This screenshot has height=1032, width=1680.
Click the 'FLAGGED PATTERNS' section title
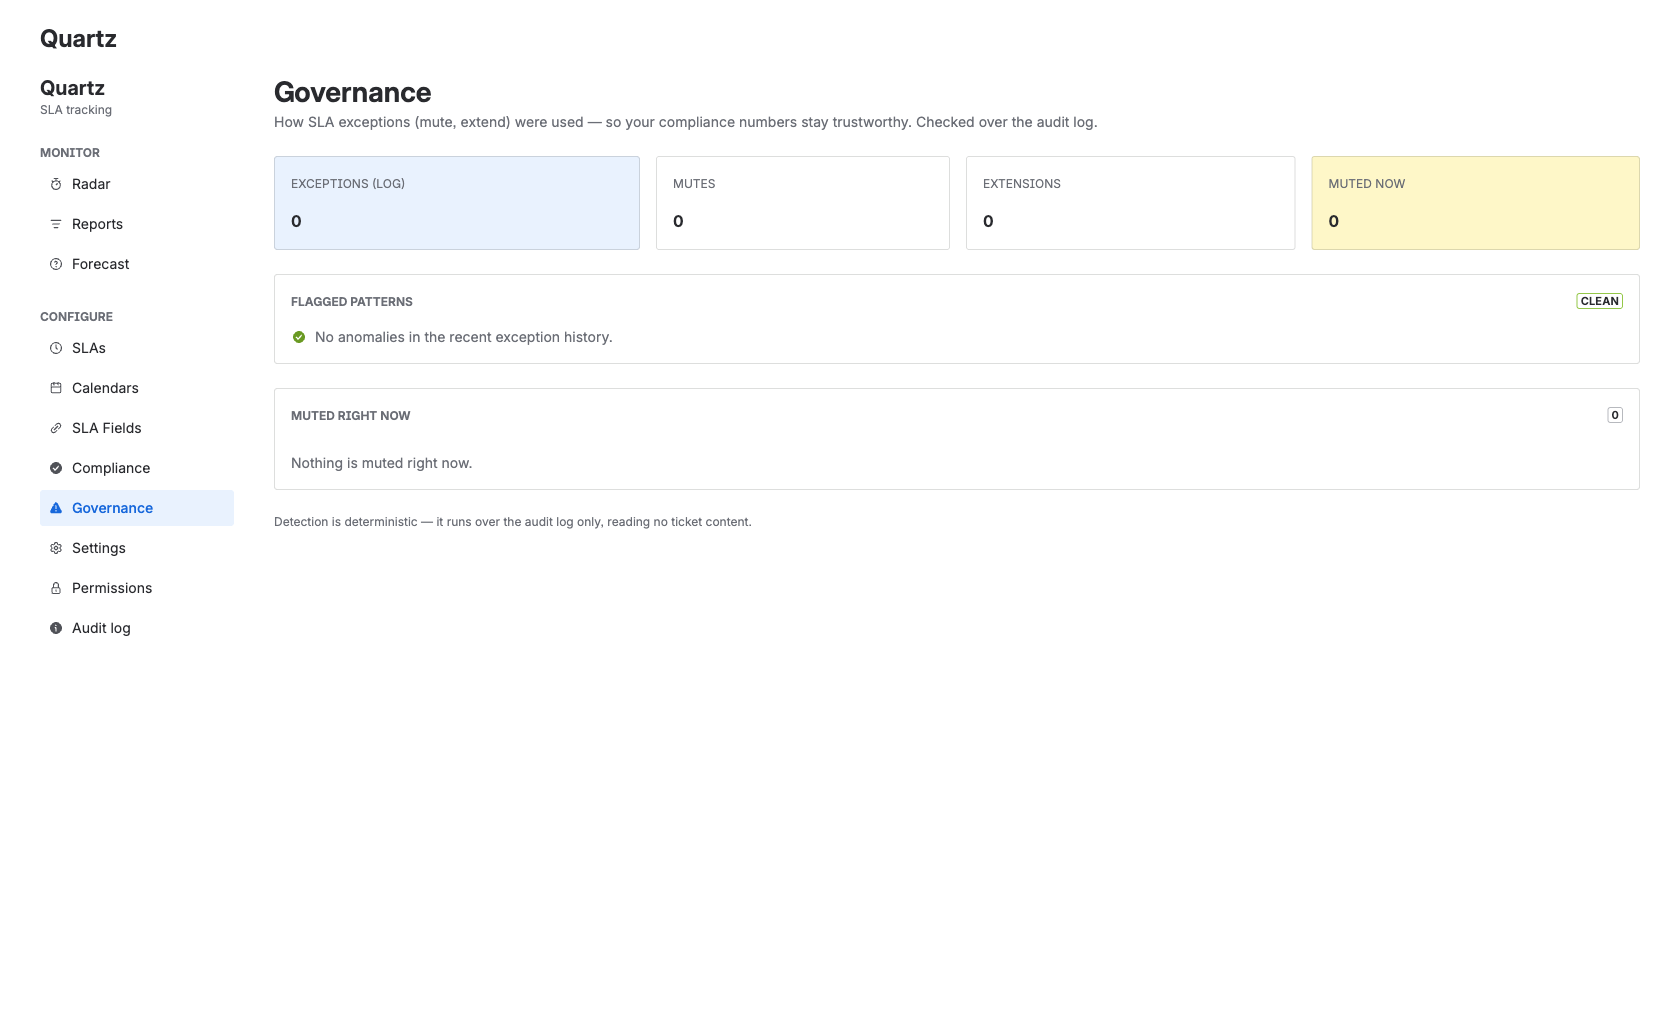[352, 302]
